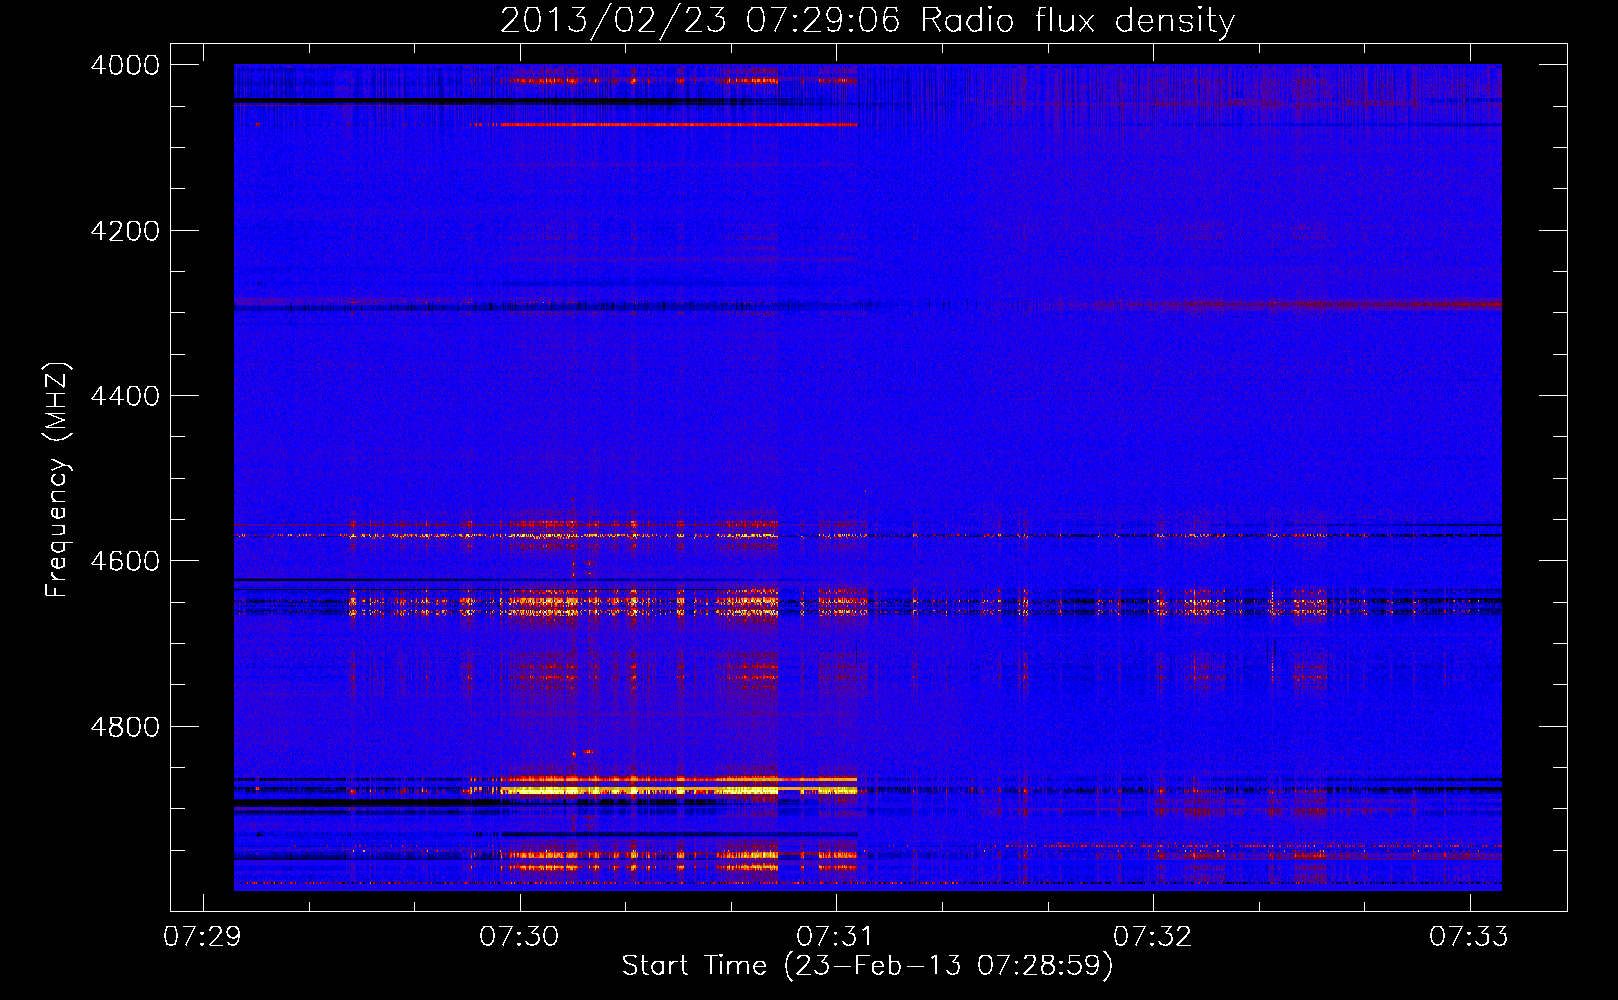Click the 4000 frequency tick label
1618x1000 pixels.
click(x=125, y=65)
